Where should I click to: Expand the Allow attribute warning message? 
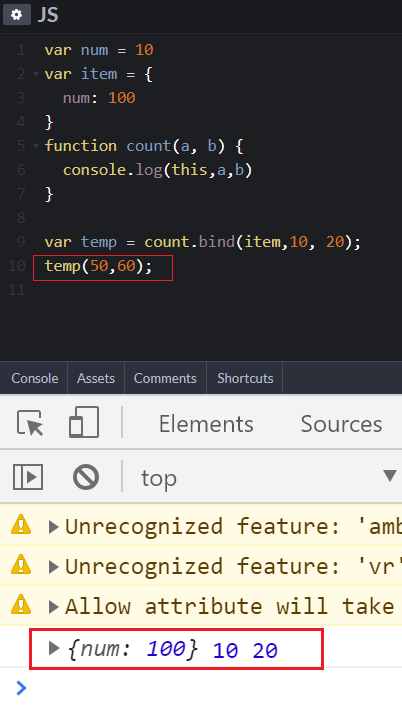click(53, 607)
